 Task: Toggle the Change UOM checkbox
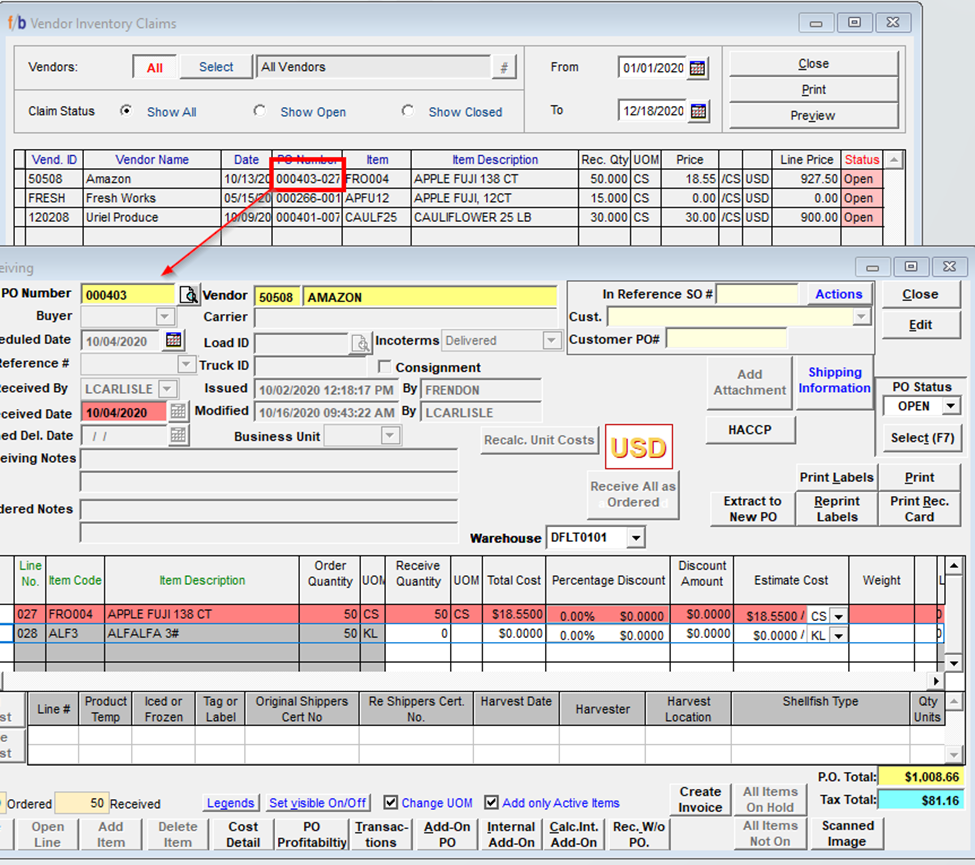click(392, 802)
